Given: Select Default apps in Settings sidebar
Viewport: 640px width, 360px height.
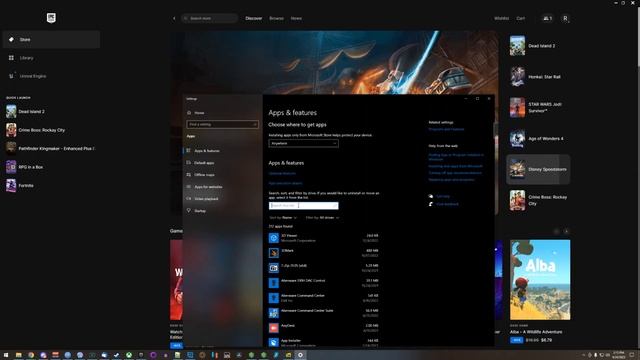Looking at the screenshot, I should click(222, 163).
